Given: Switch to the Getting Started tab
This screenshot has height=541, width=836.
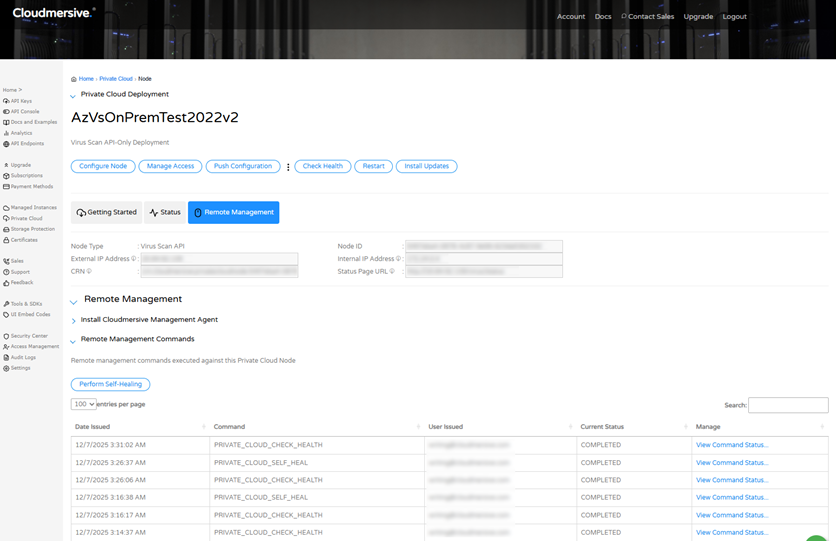Looking at the screenshot, I should [x=107, y=212].
